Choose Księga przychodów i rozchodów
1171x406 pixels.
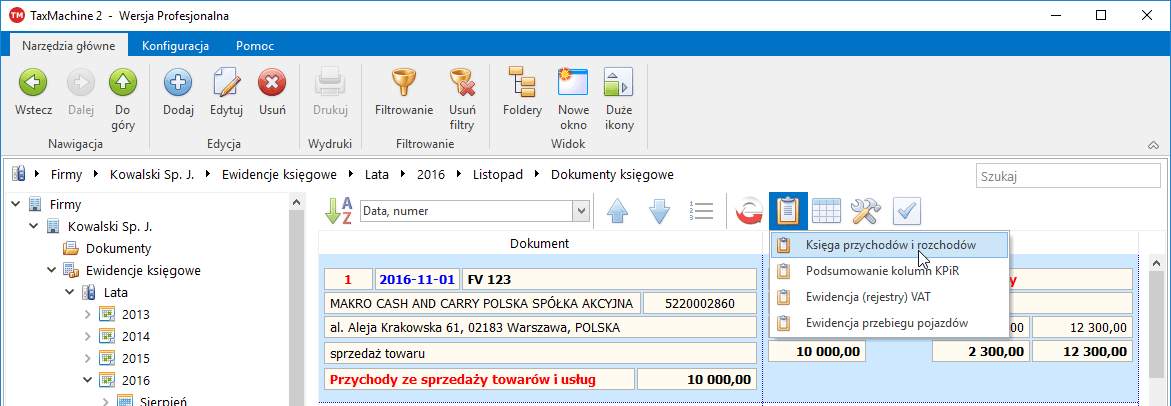click(x=891, y=244)
